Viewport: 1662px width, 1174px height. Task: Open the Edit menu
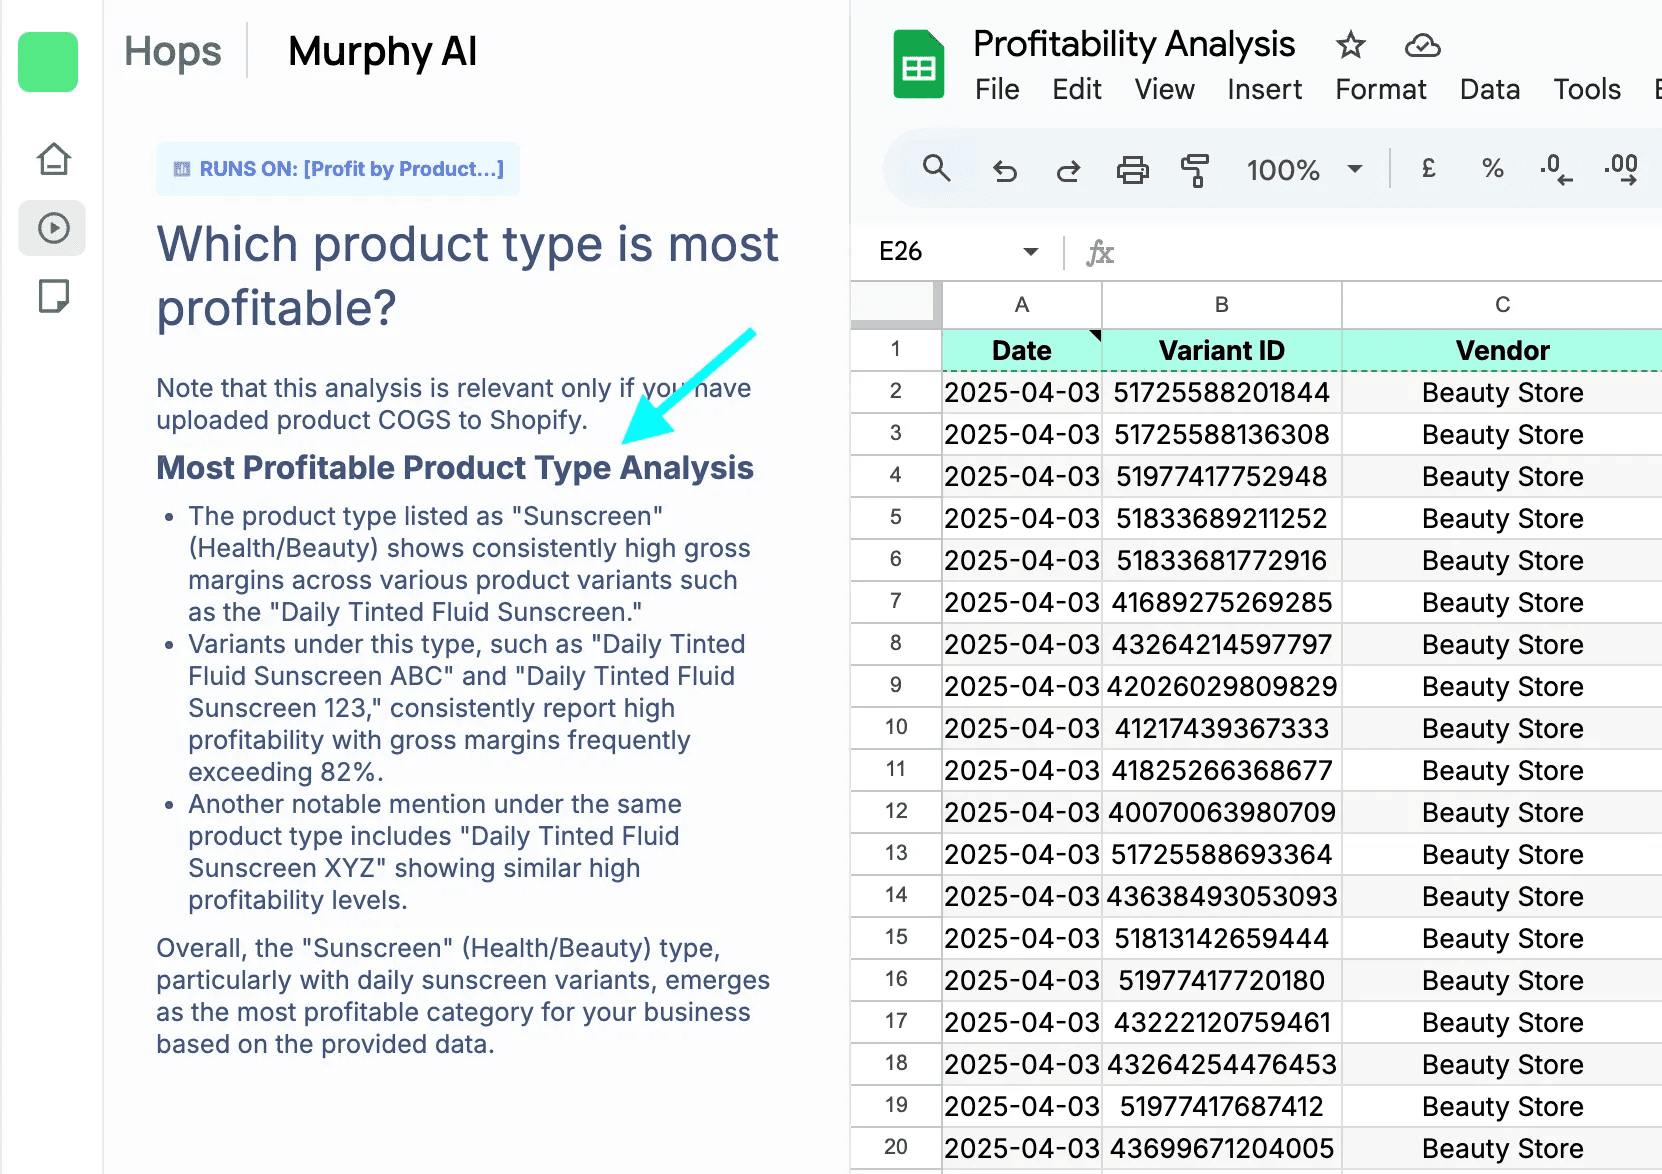click(1077, 90)
